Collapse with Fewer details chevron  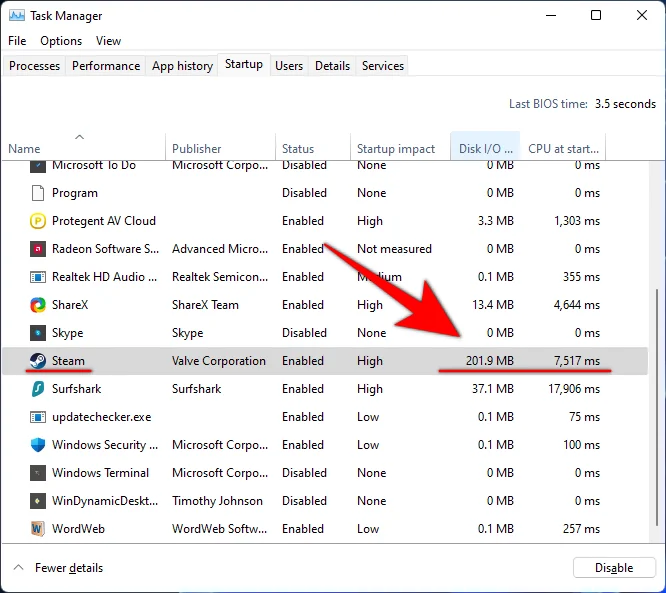click(x=18, y=568)
